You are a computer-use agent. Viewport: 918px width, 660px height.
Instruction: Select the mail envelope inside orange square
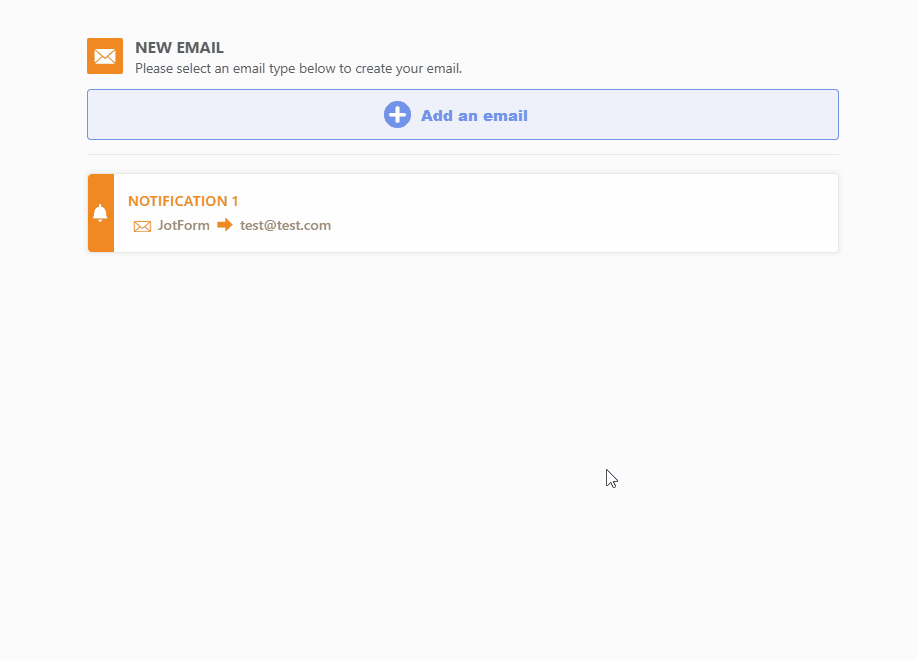tap(105, 56)
